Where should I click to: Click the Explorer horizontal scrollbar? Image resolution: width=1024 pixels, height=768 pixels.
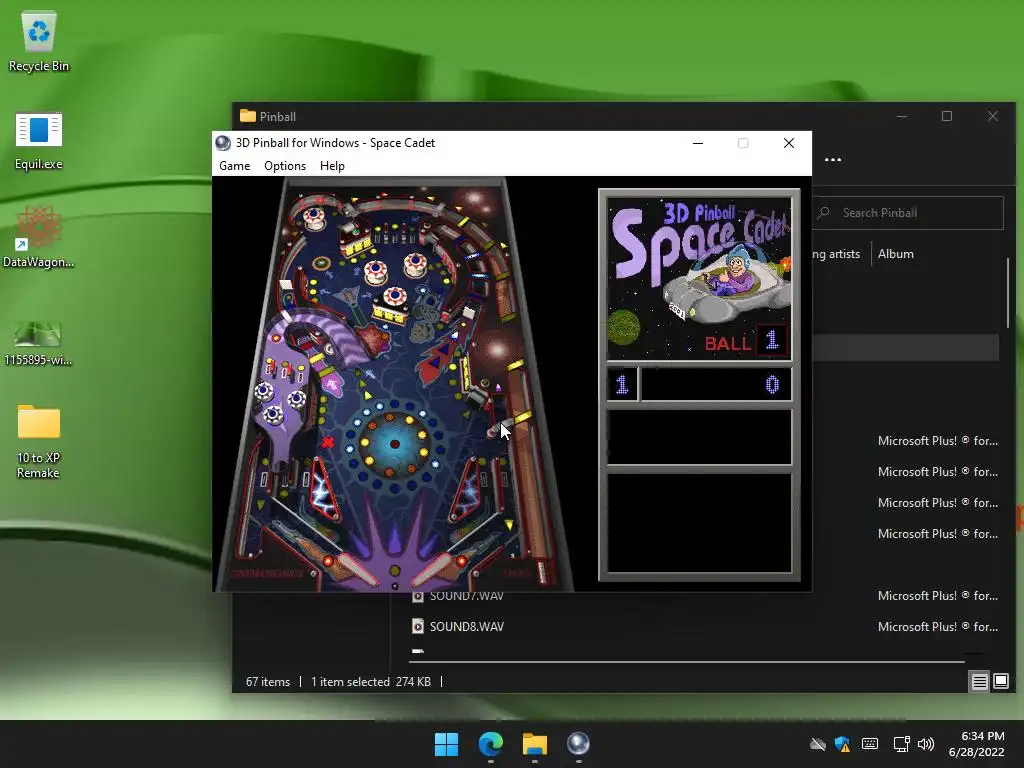pos(686,662)
